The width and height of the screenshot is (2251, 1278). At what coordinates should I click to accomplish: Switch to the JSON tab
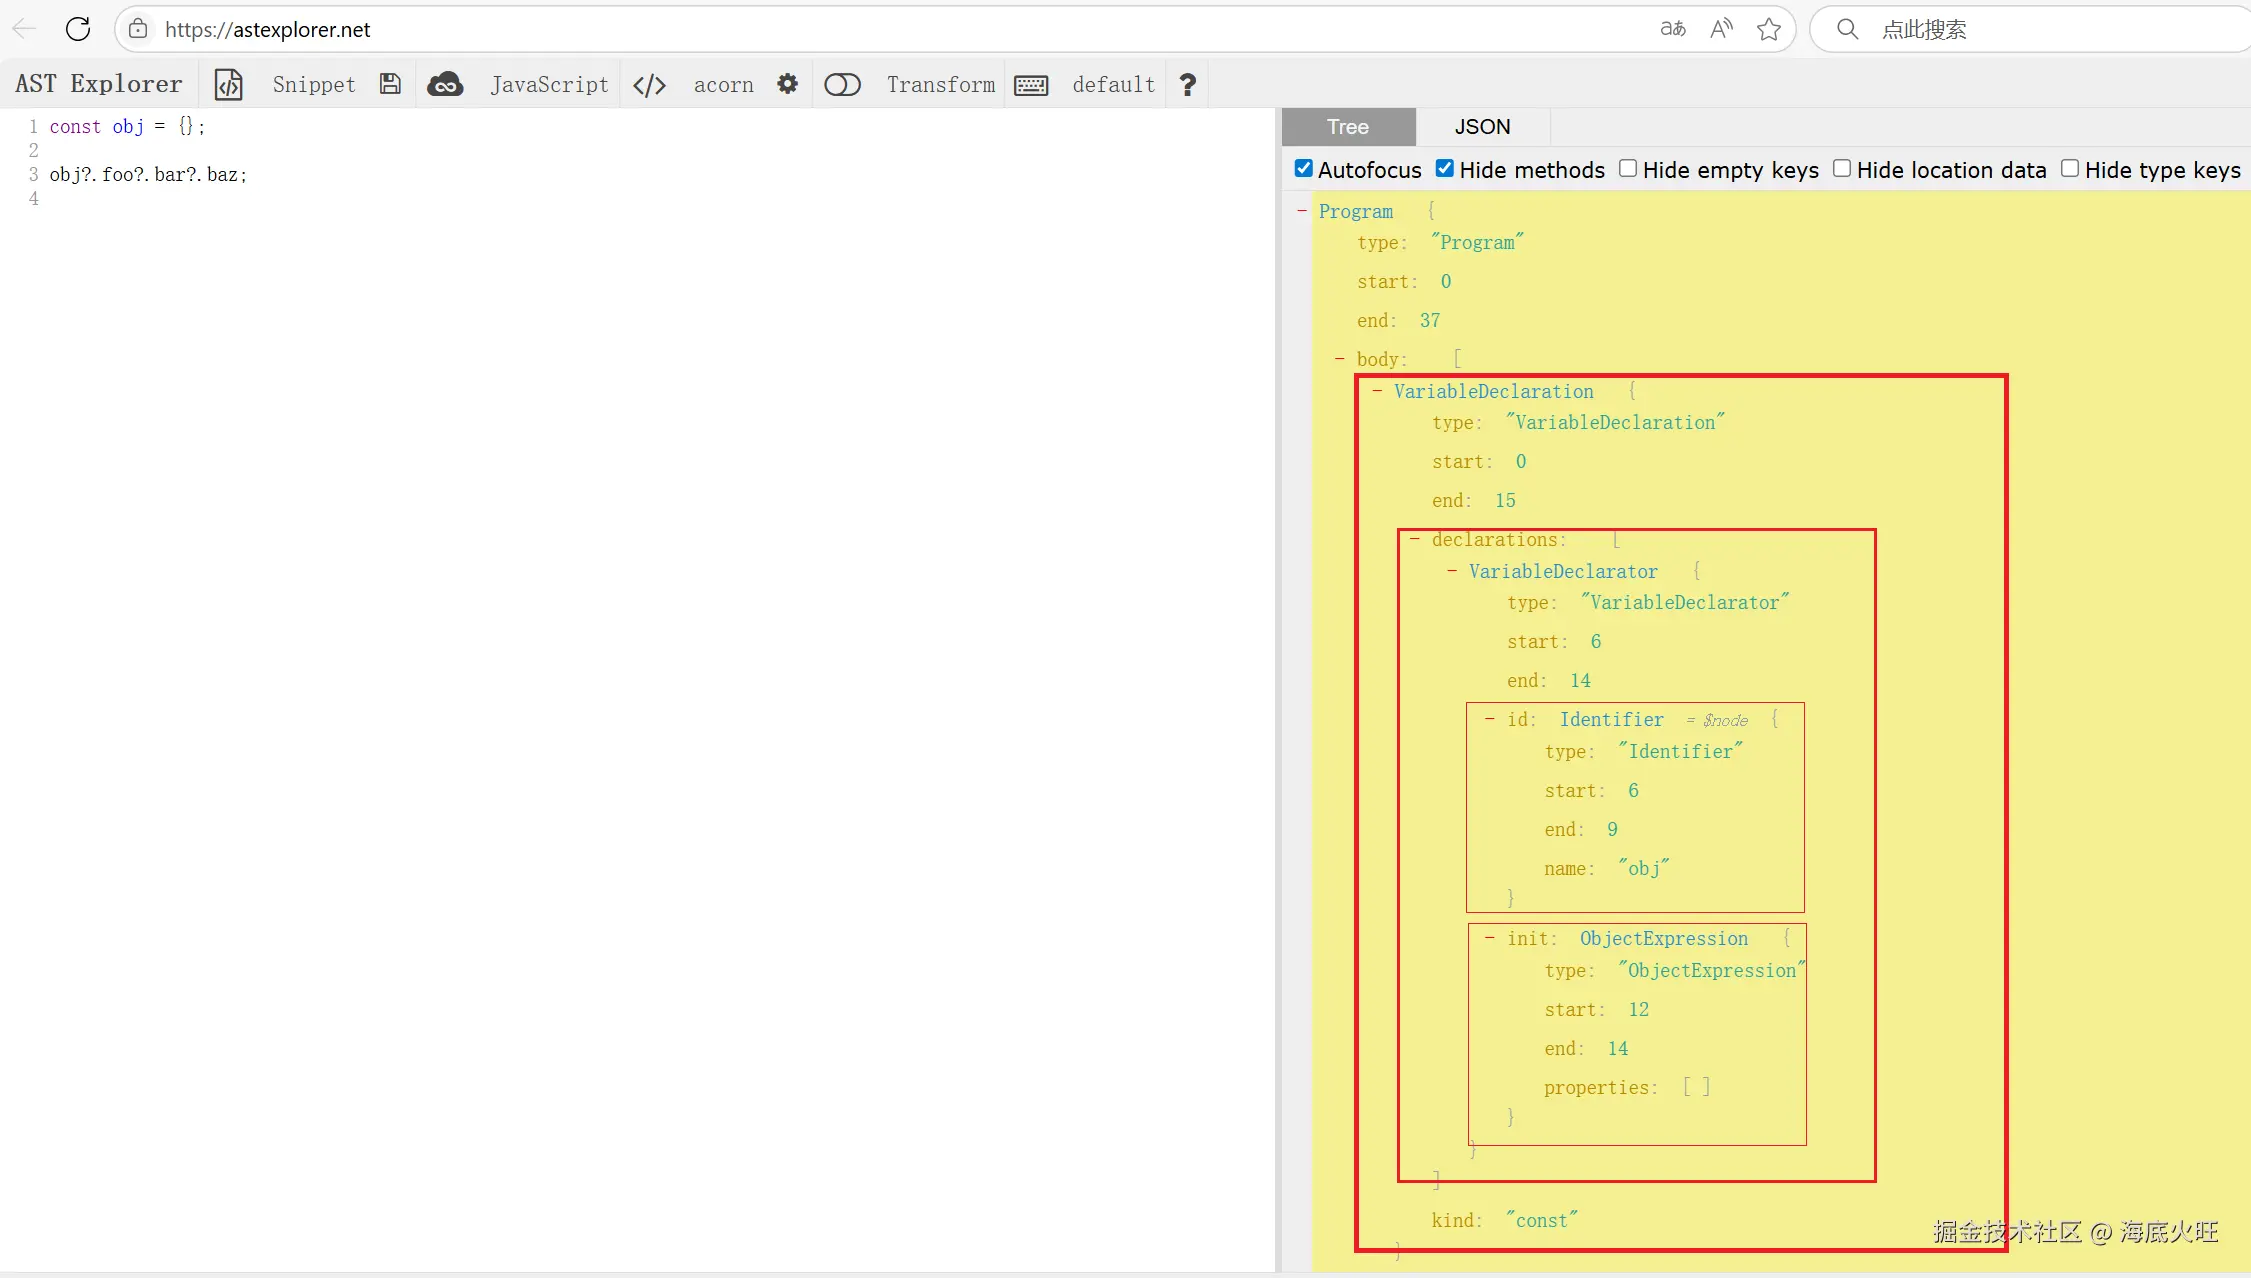point(1482,127)
